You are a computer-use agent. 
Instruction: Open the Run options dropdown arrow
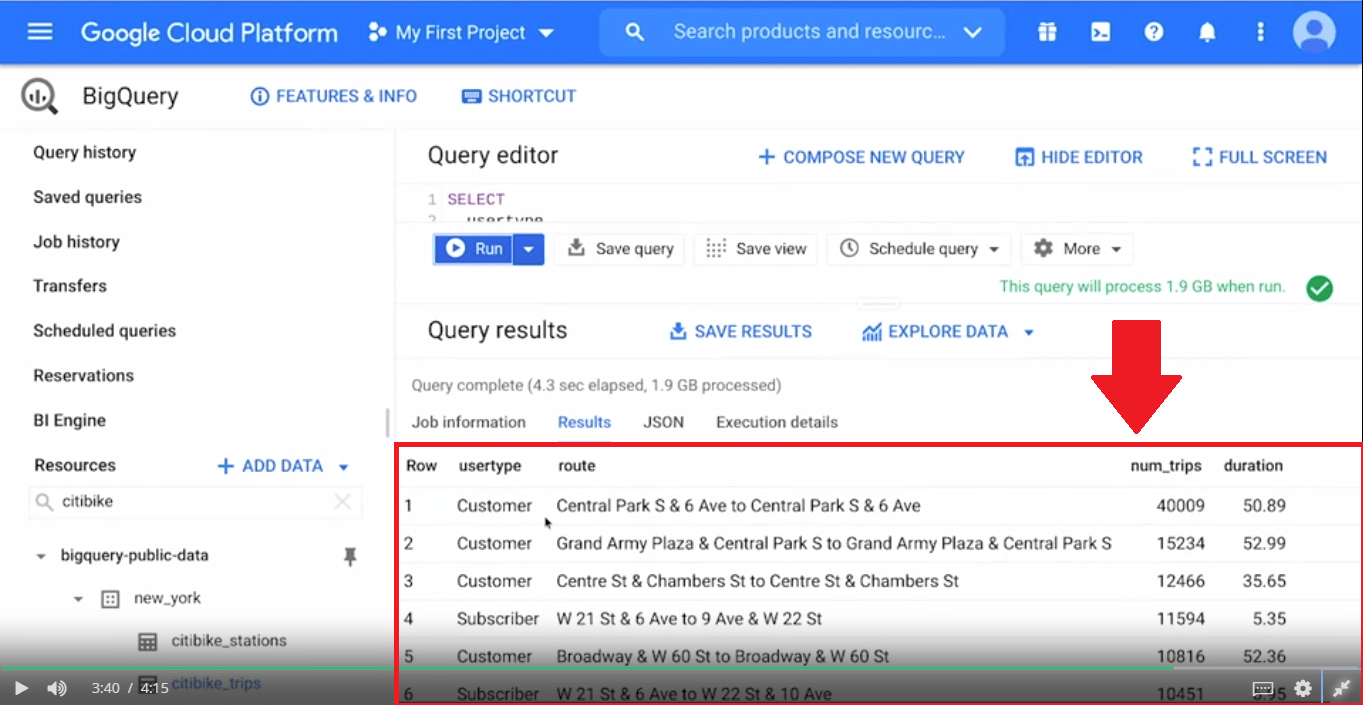[x=528, y=249]
